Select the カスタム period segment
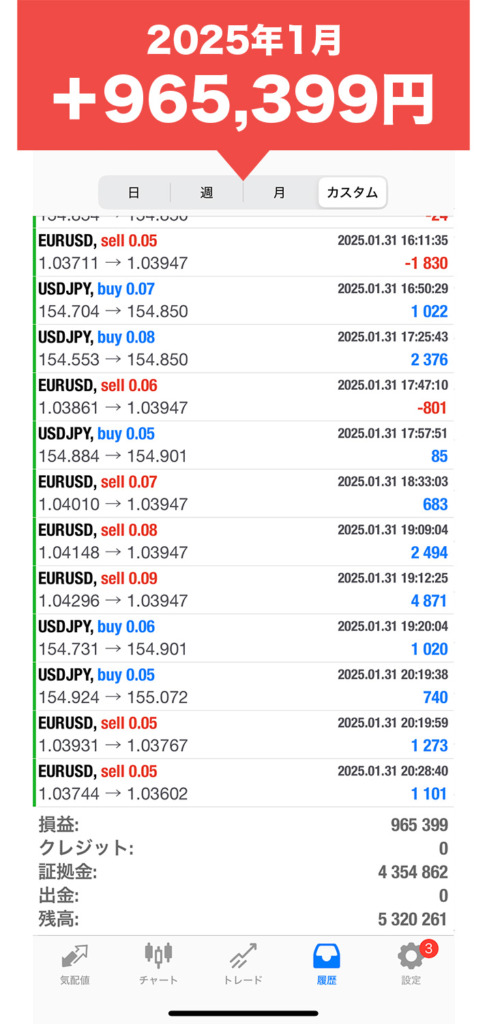Viewport: 487px width, 1024px height. [x=352, y=193]
